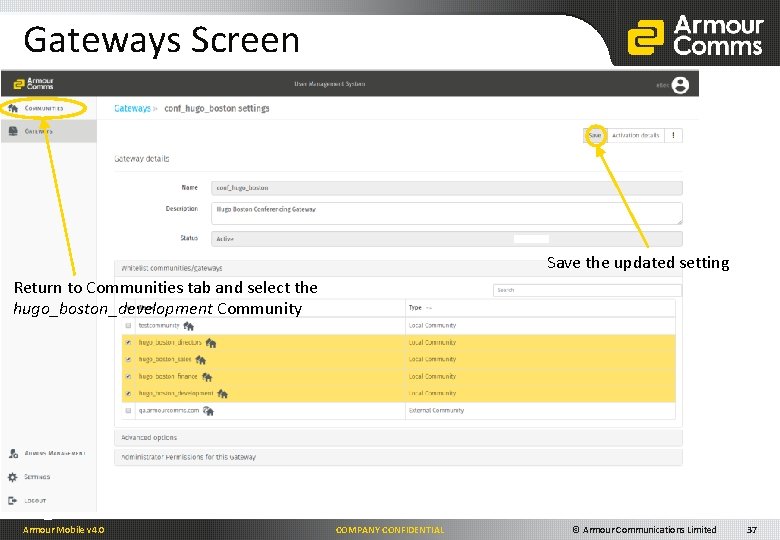780x540 pixels.
Task: Uncheck the hugo_boston_sales checkbox
Action: [x=128, y=360]
